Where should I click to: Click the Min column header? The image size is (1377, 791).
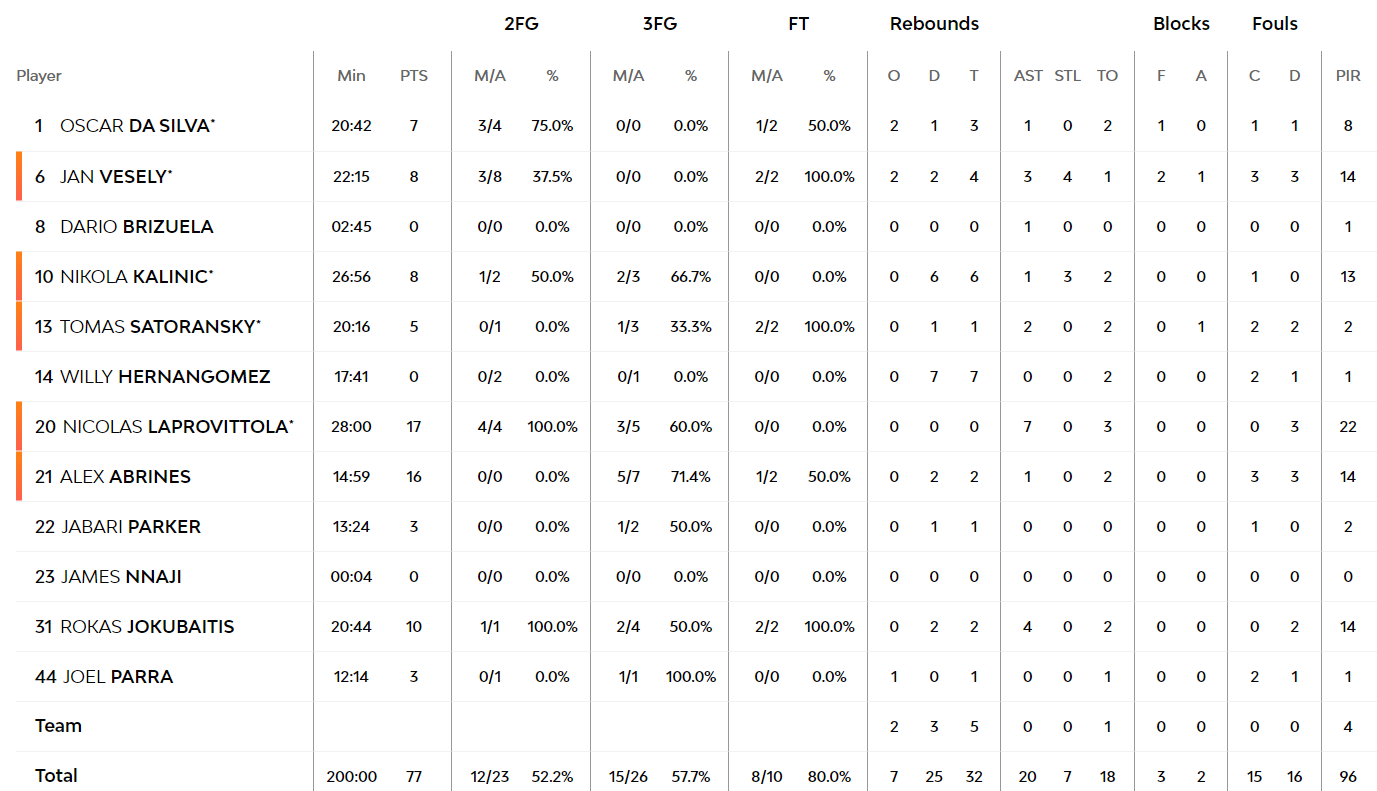tap(352, 75)
